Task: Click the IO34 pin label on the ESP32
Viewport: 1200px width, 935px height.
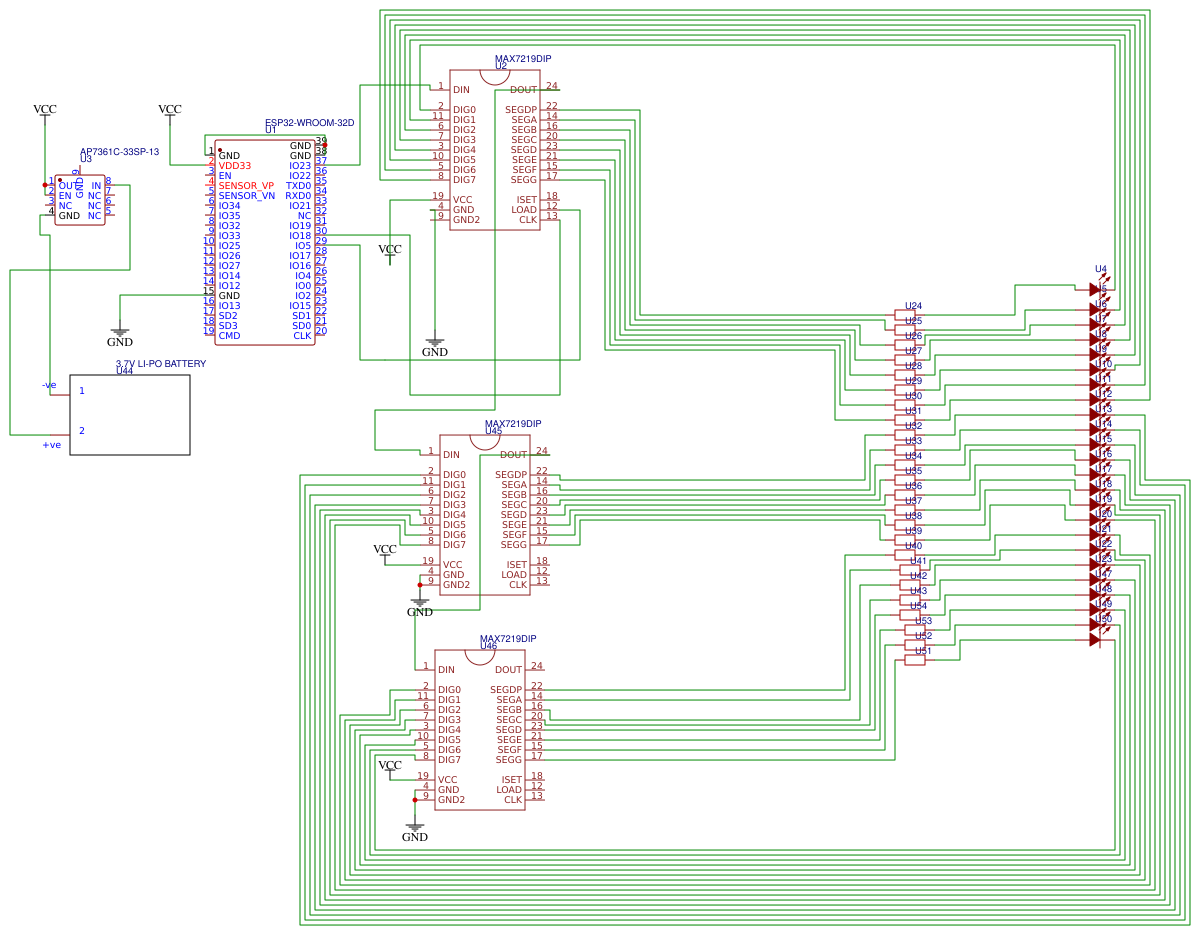Action: pyautogui.click(x=229, y=206)
